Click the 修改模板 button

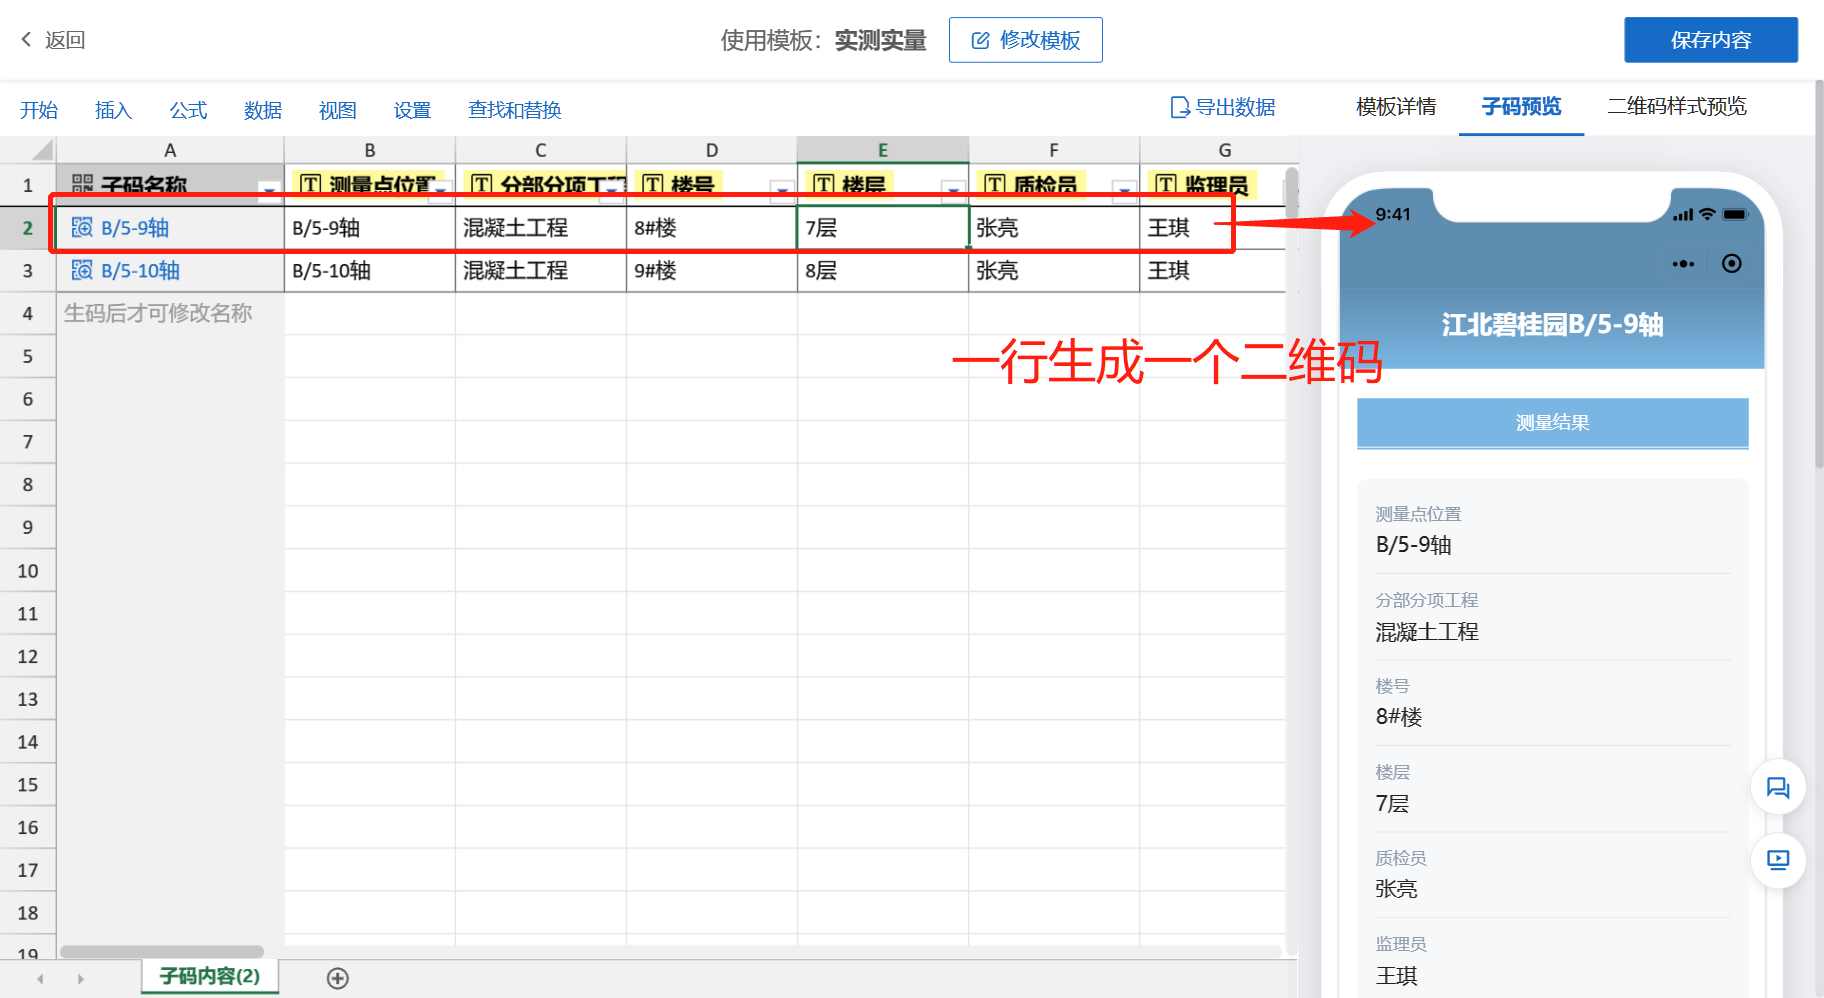pyautogui.click(x=1025, y=40)
